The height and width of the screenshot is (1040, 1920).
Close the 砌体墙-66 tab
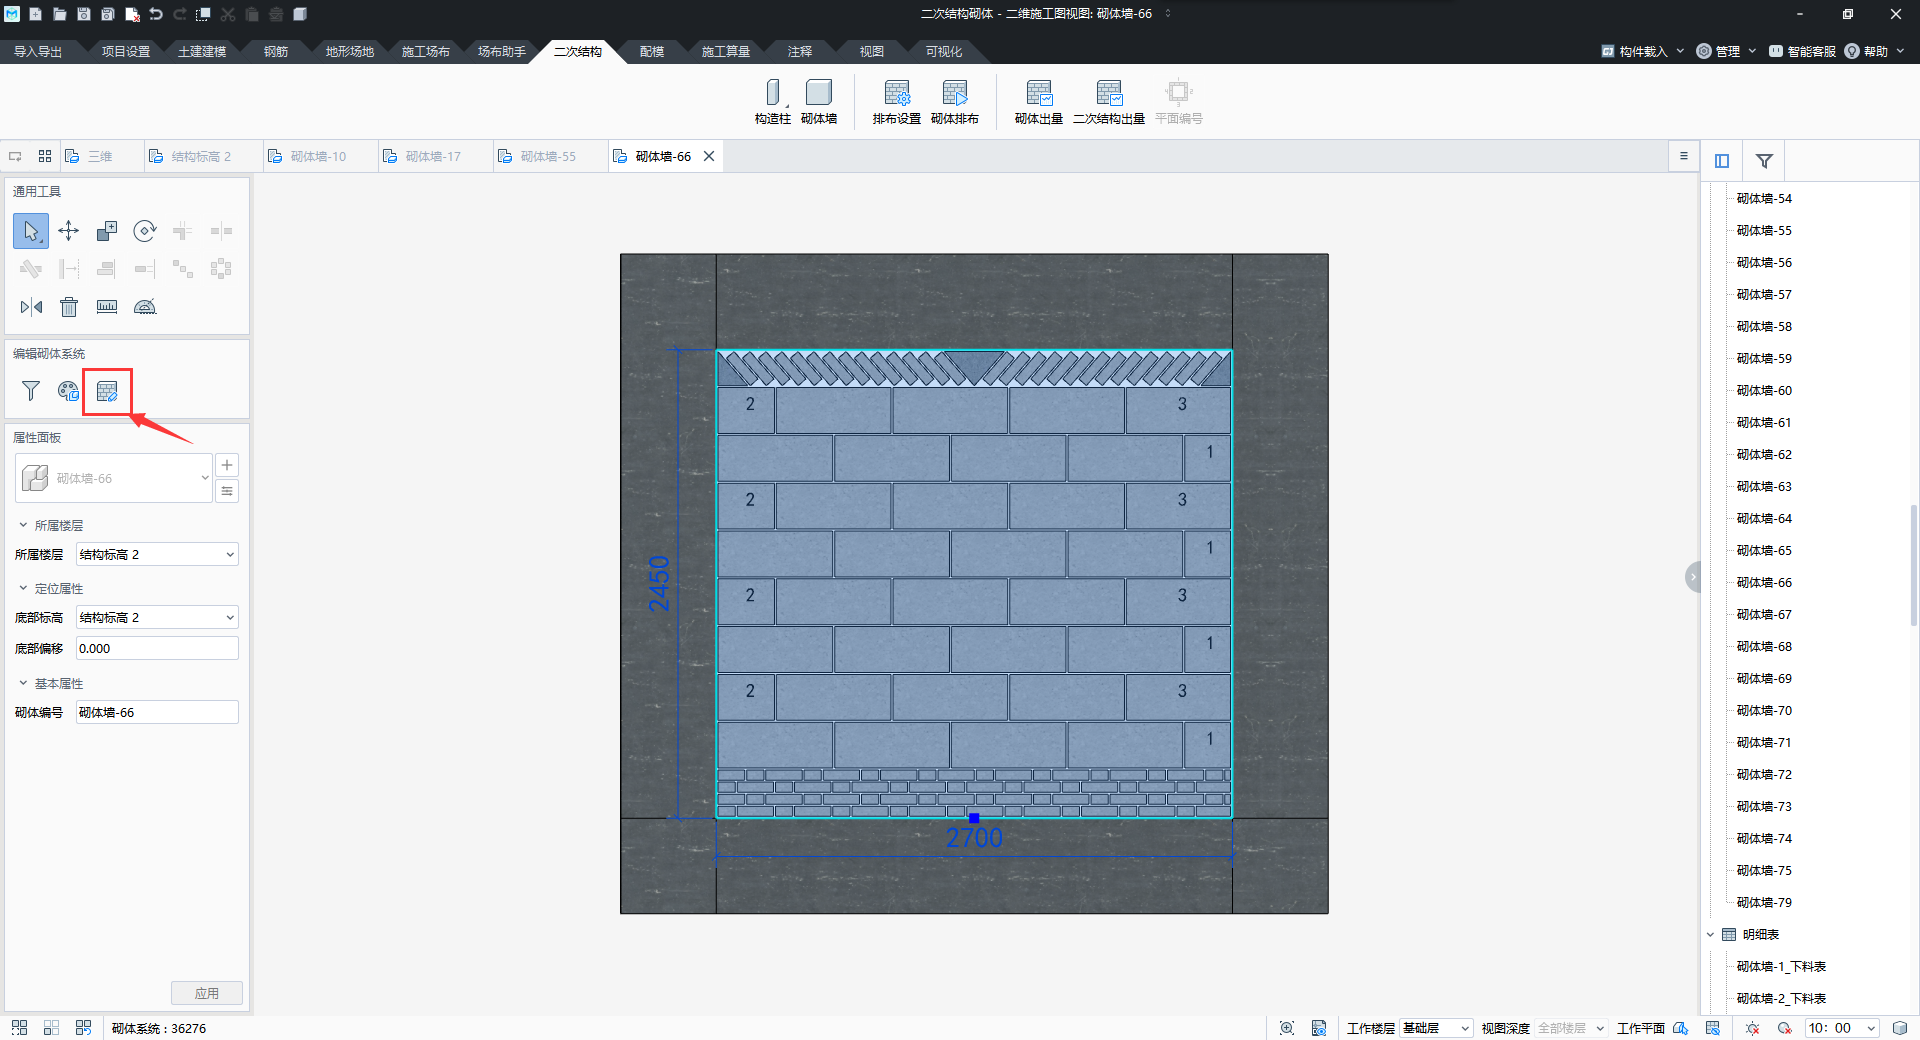[x=709, y=157]
